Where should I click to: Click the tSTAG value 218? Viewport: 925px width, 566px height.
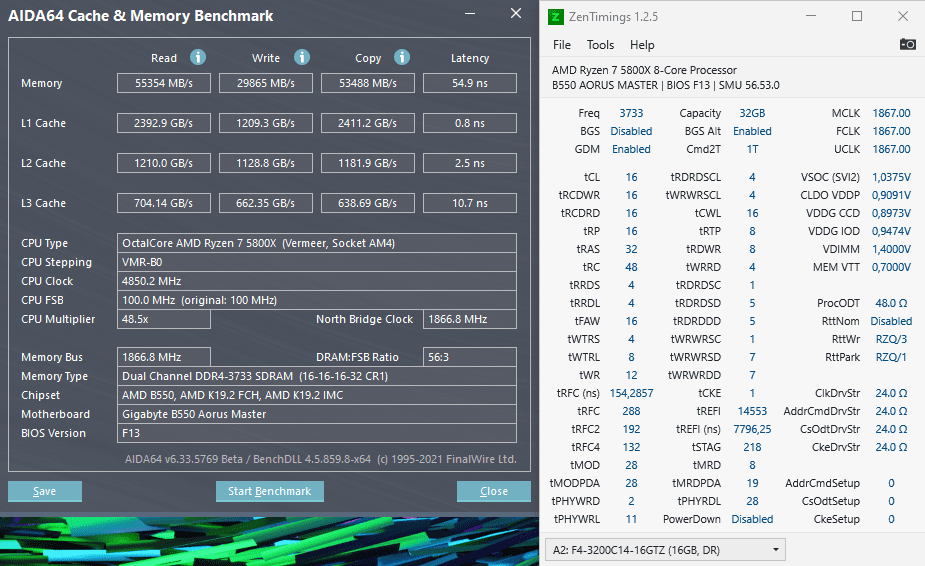tap(752, 447)
